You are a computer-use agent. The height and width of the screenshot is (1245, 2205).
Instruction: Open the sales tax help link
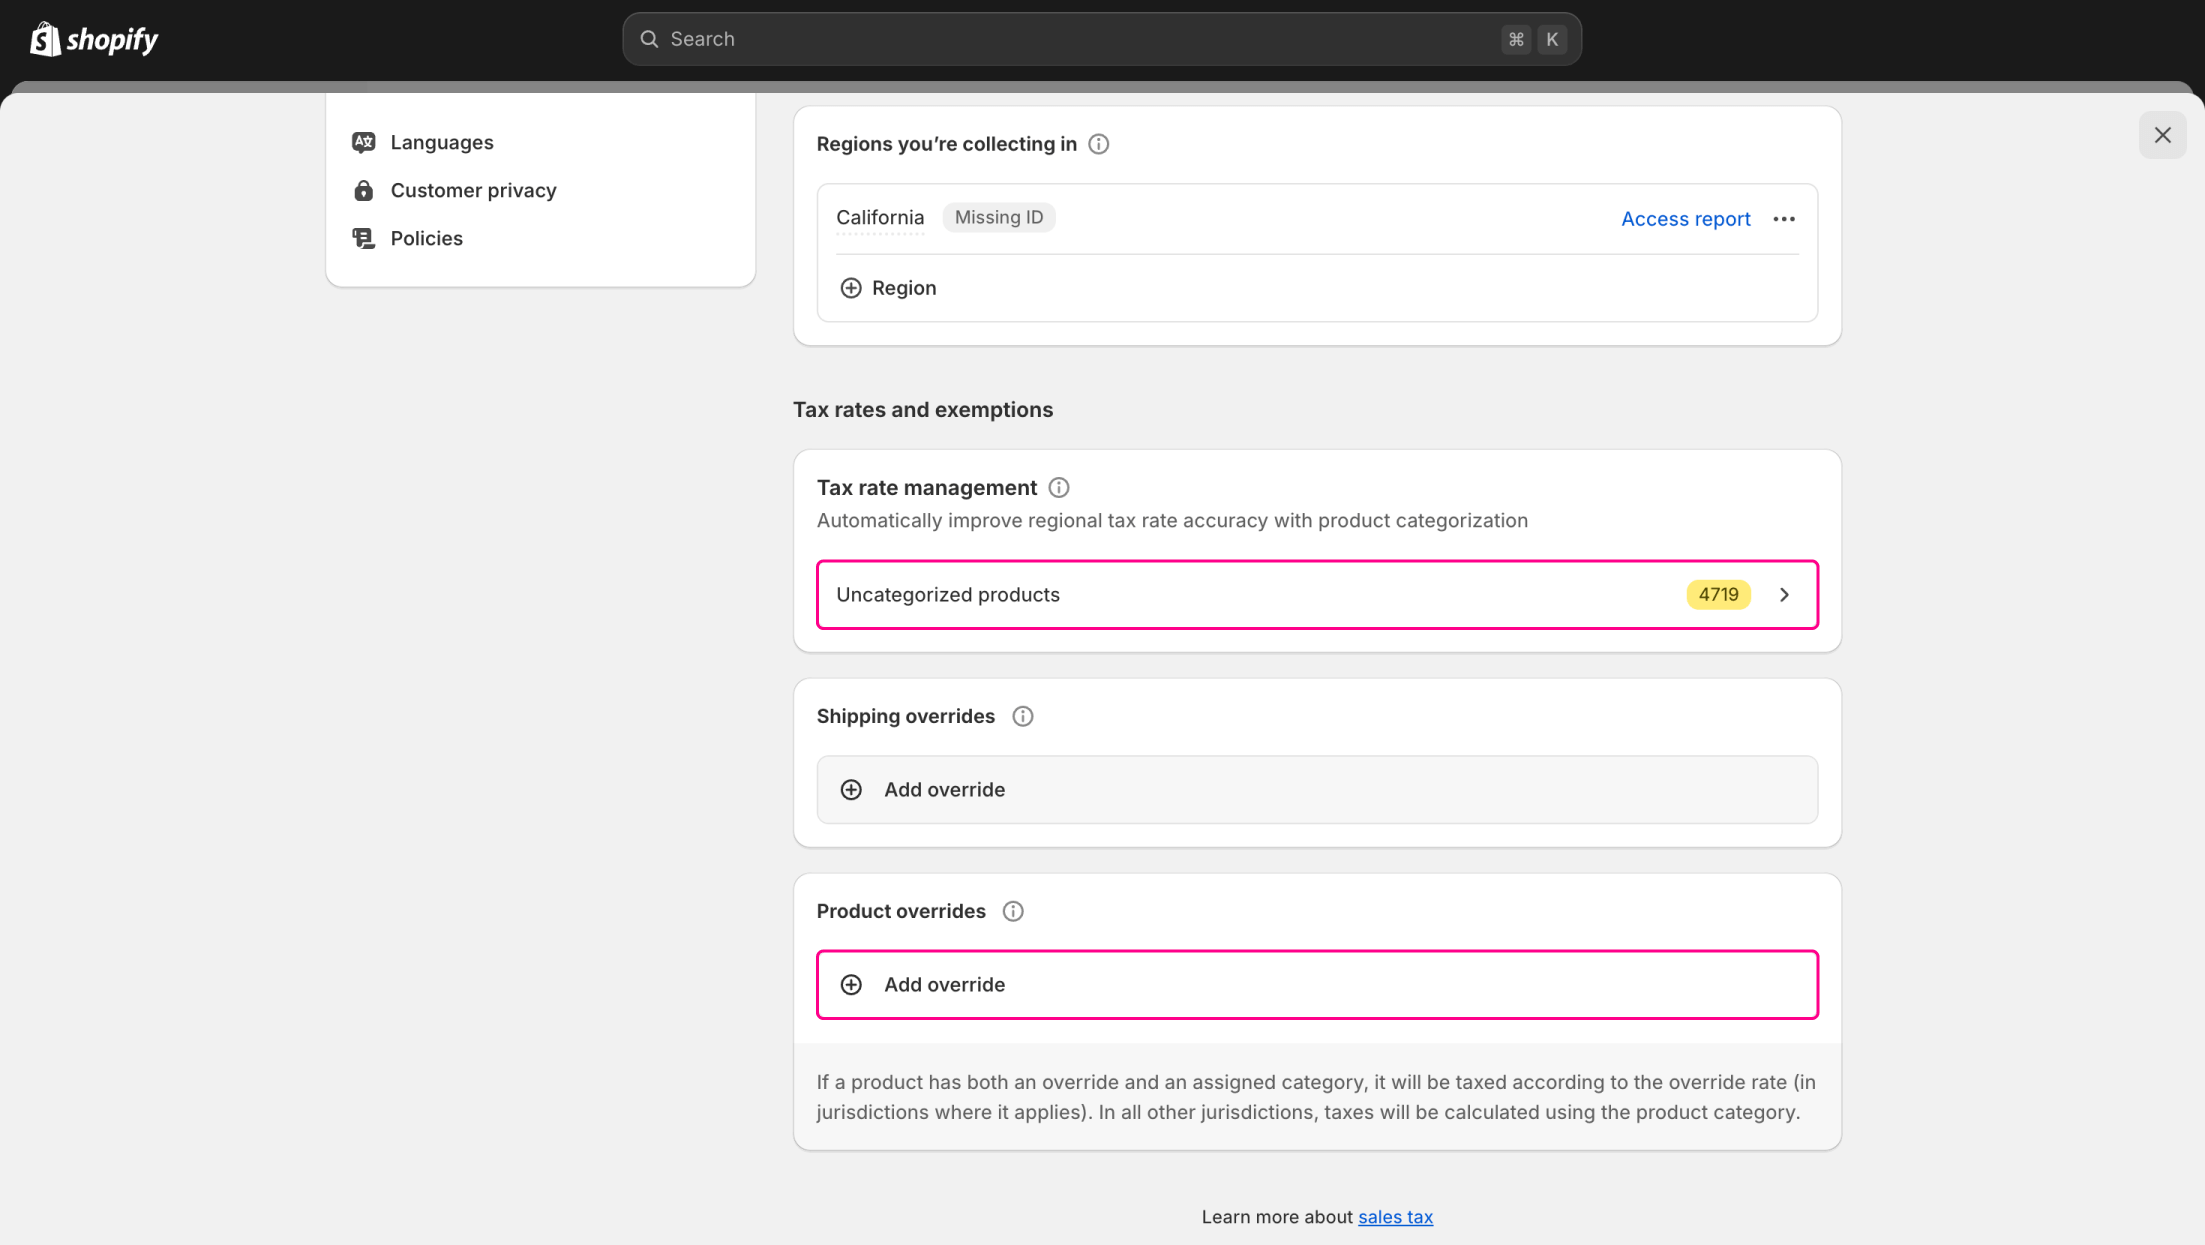point(1395,1217)
